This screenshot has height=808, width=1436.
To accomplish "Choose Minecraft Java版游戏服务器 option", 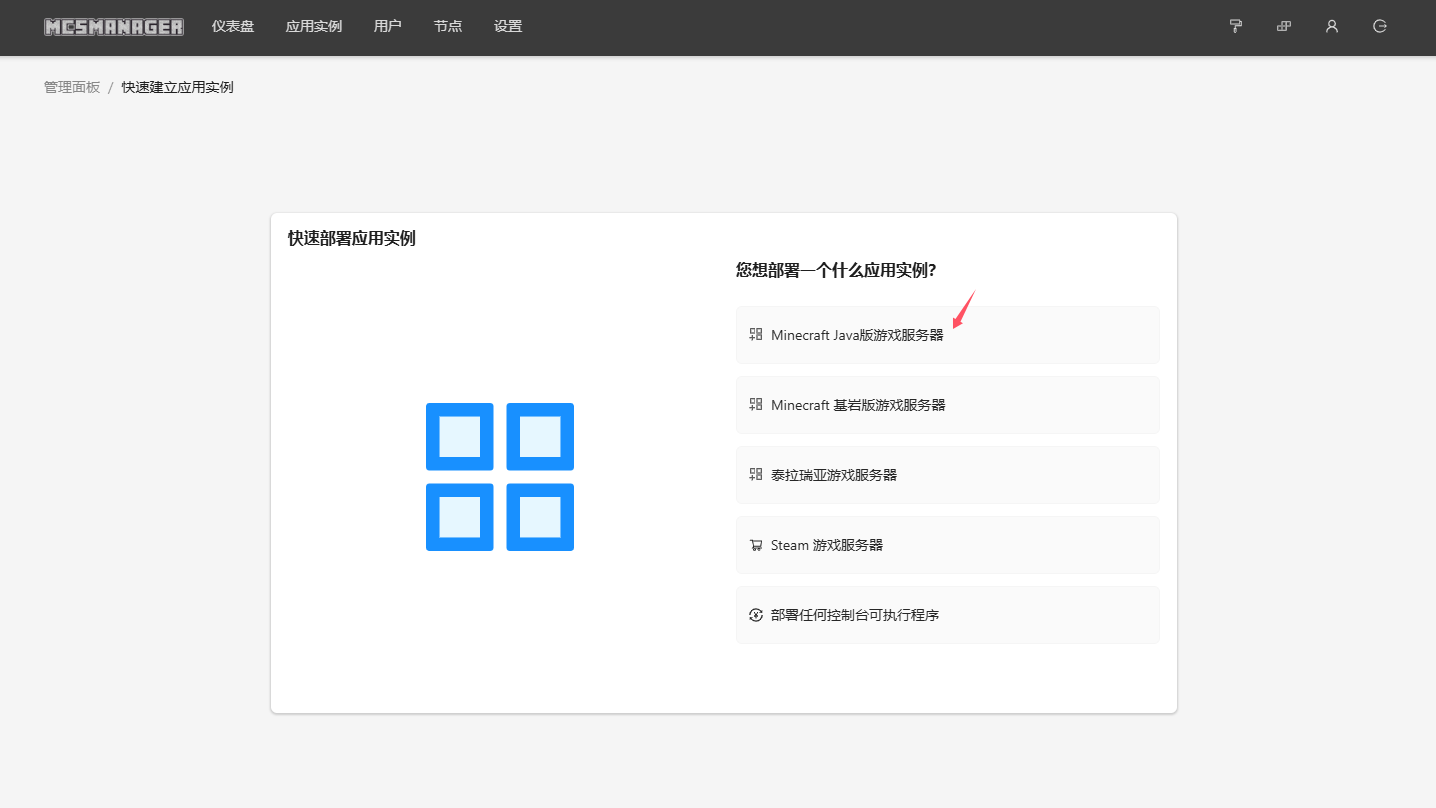I will 947,335.
